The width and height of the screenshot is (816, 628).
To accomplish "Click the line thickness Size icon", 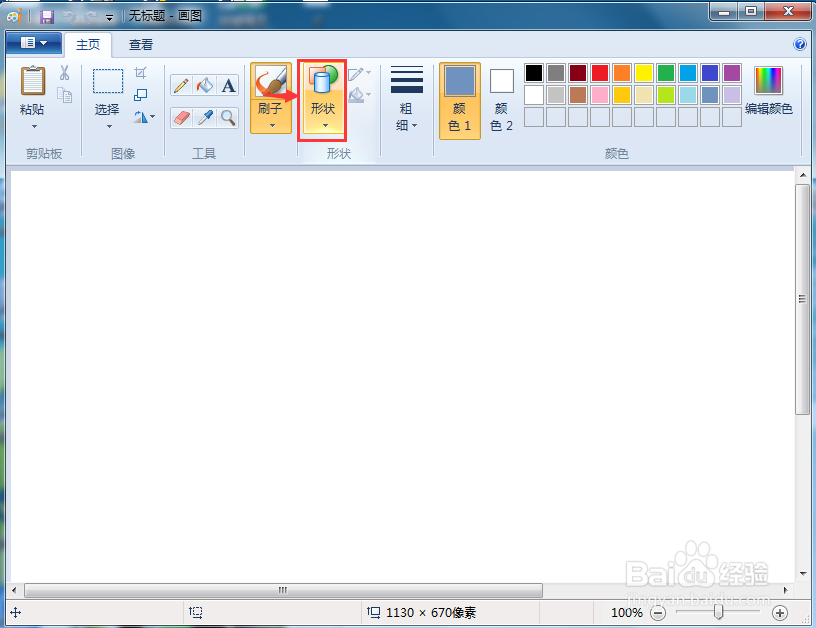I will click(x=406, y=80).
